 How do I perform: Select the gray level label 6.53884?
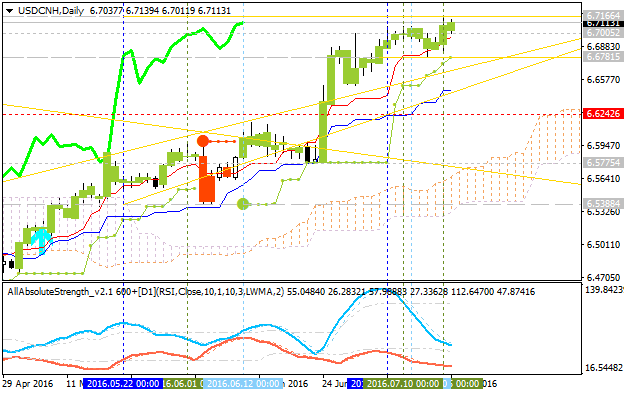pos(603,204)
